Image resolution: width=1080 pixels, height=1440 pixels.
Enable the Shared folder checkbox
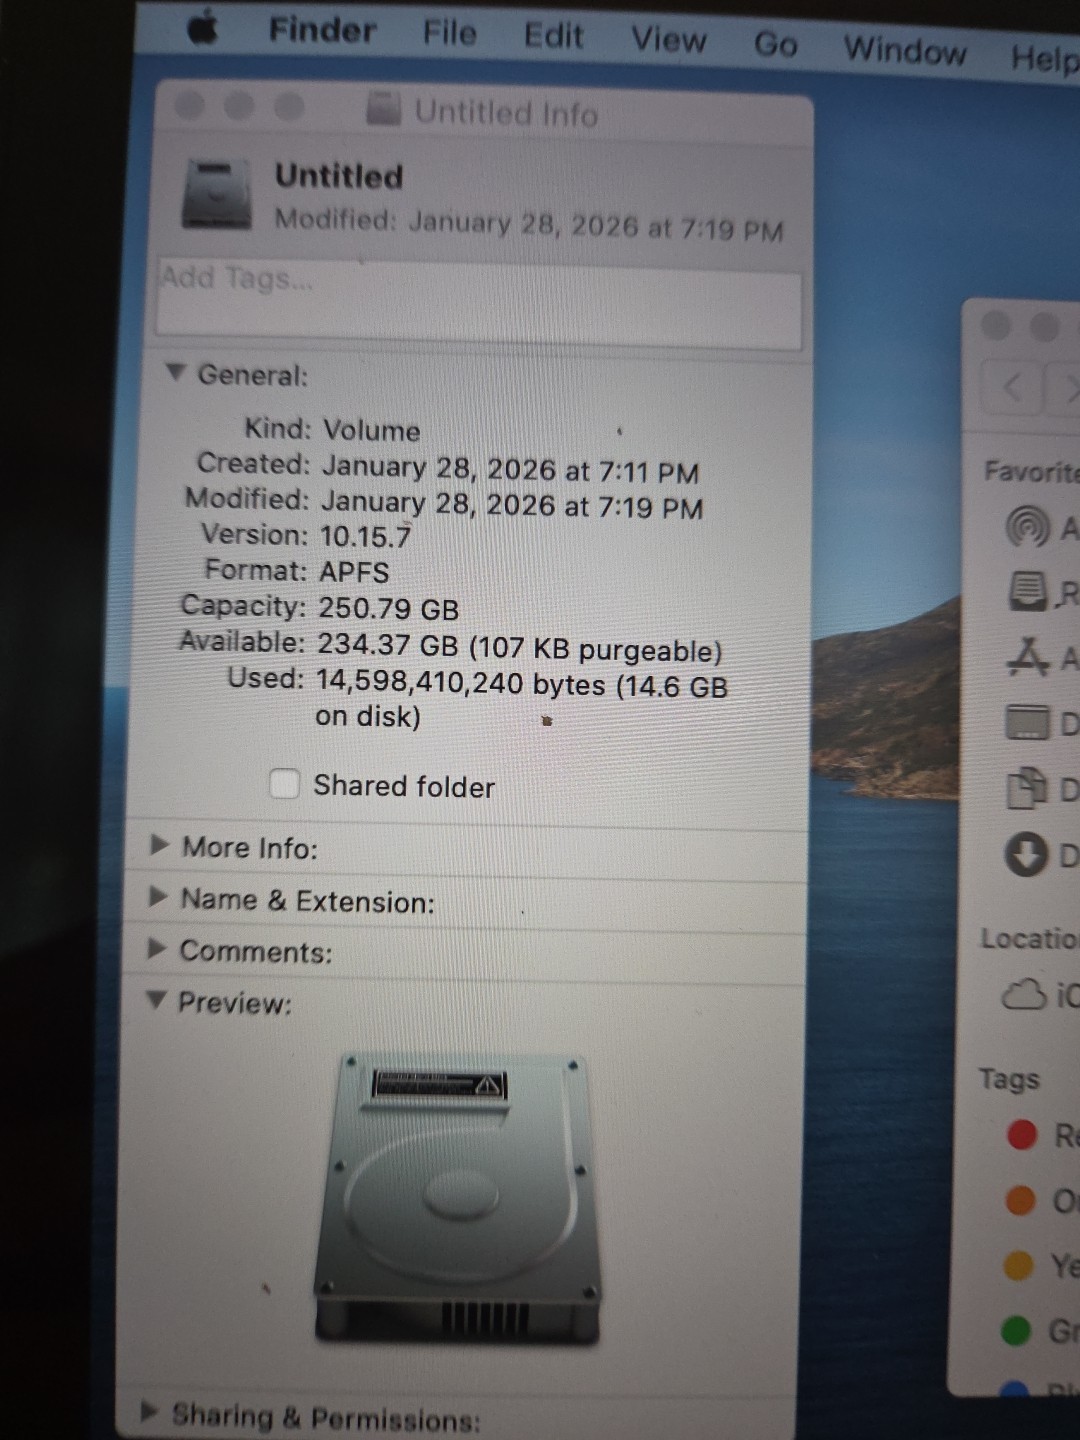click(285, 783)
